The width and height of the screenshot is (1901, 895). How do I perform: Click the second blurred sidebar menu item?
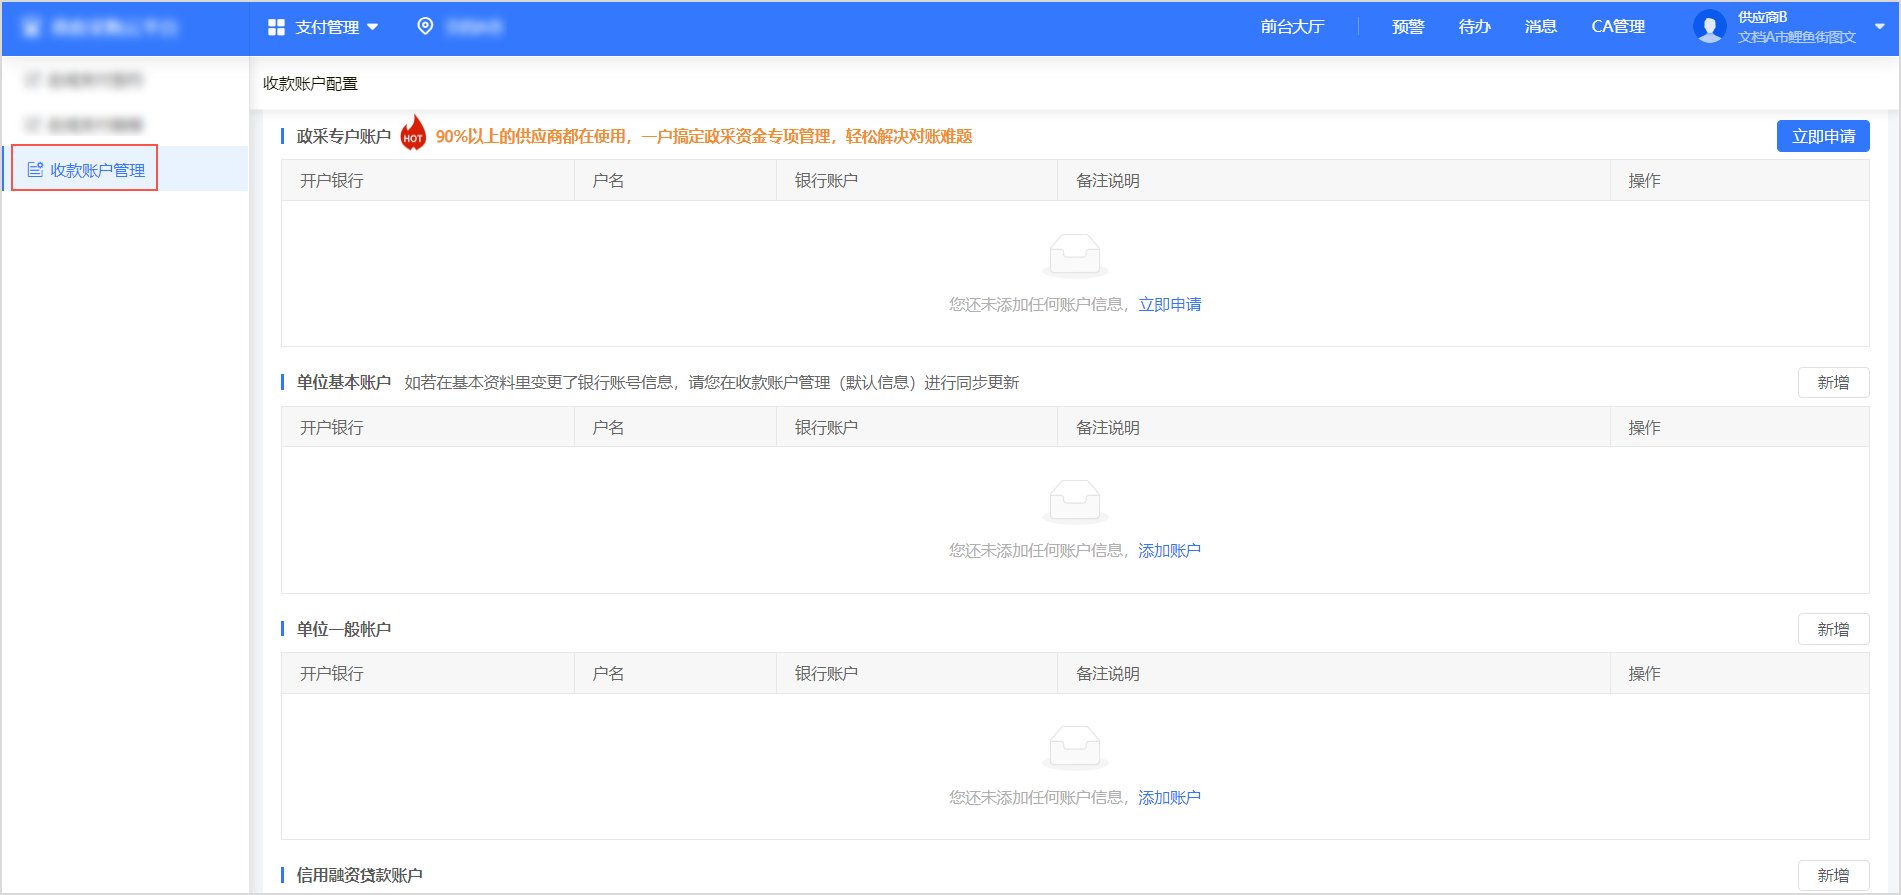126,124
